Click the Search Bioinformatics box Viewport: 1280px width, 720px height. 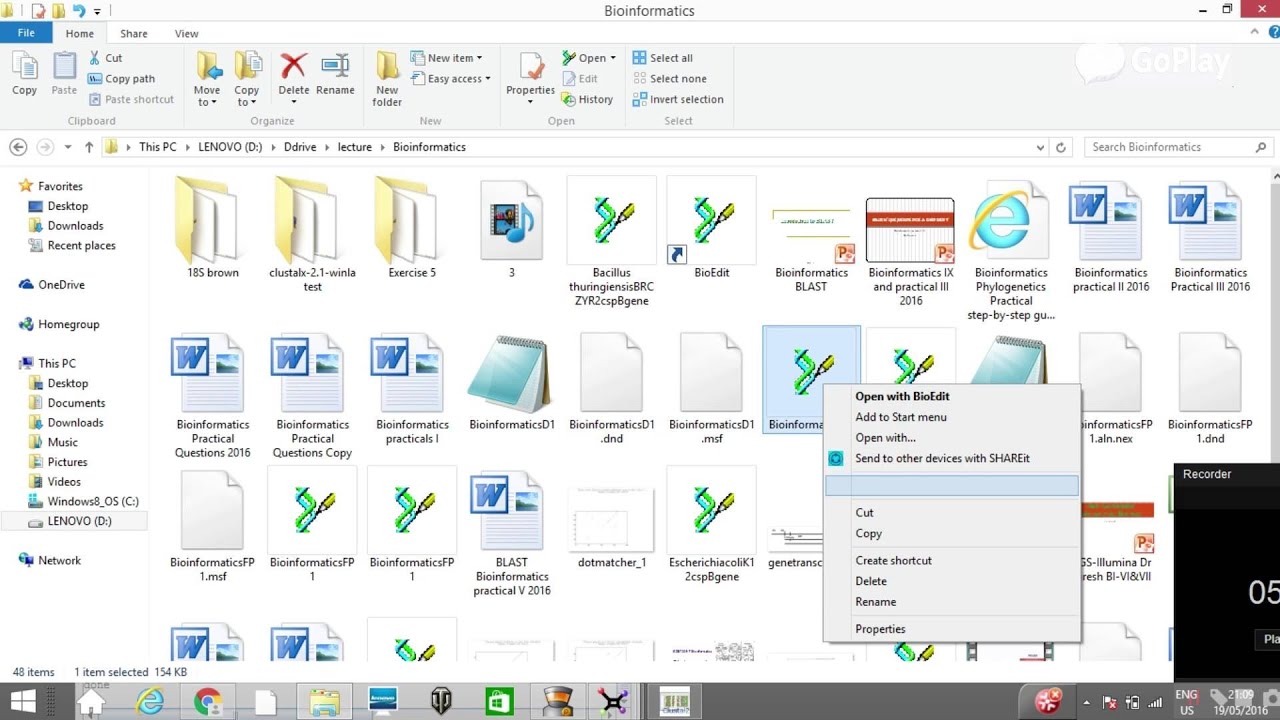coord(1180,147)
